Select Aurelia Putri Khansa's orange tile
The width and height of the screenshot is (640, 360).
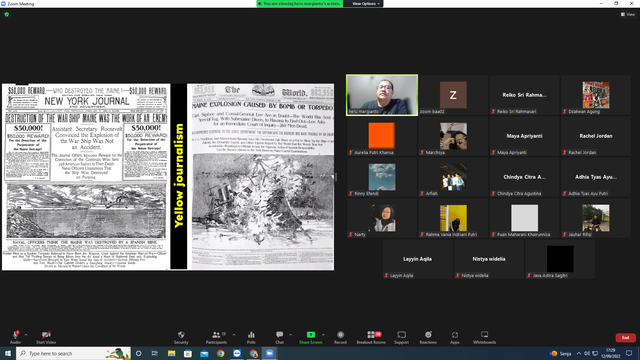[x=382, y=136]
